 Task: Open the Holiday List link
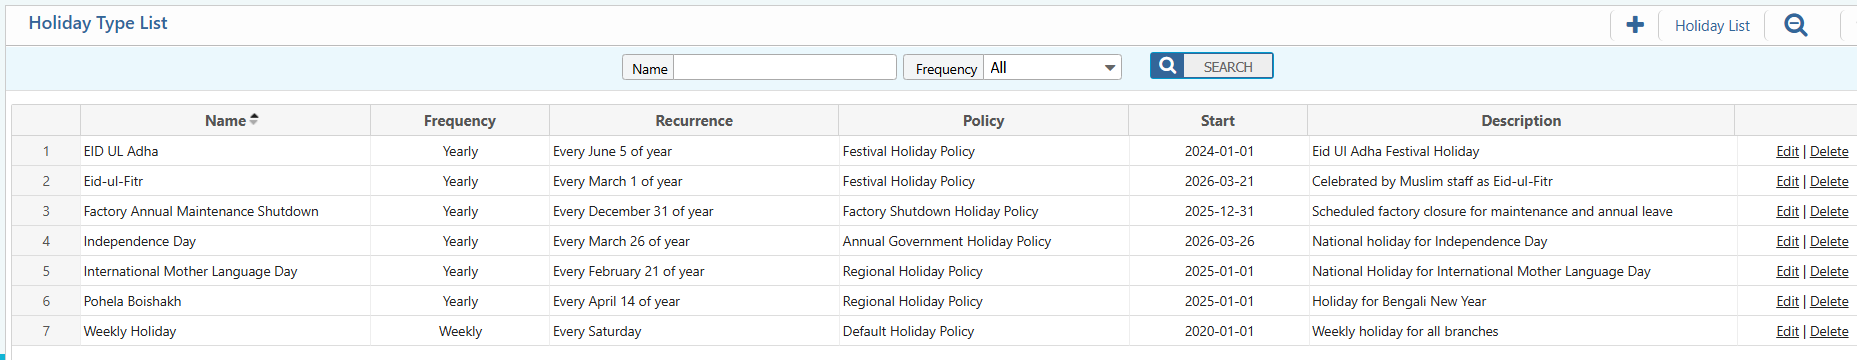tap(1712, 26)
